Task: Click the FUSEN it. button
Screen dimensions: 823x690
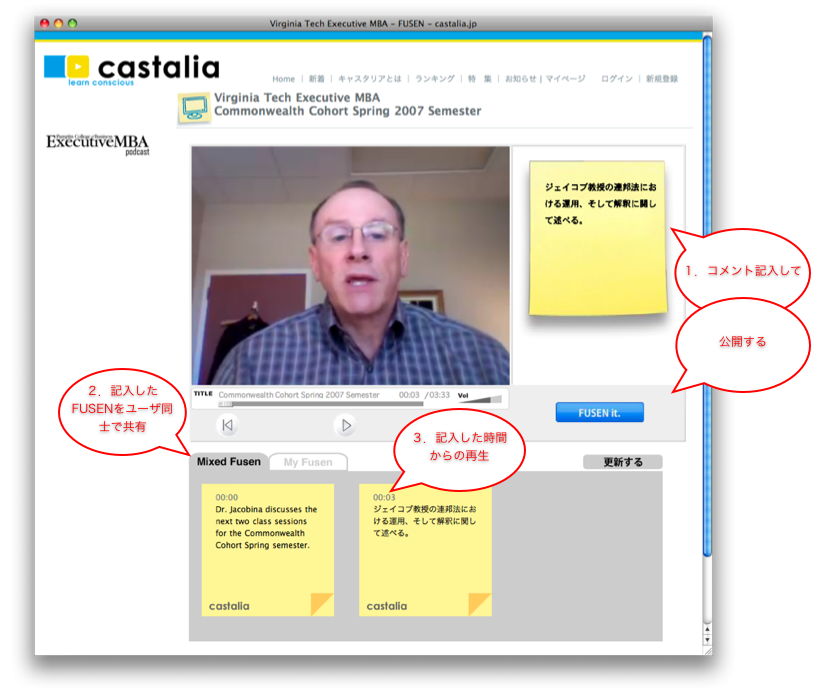Action: (x=599, y=412)
